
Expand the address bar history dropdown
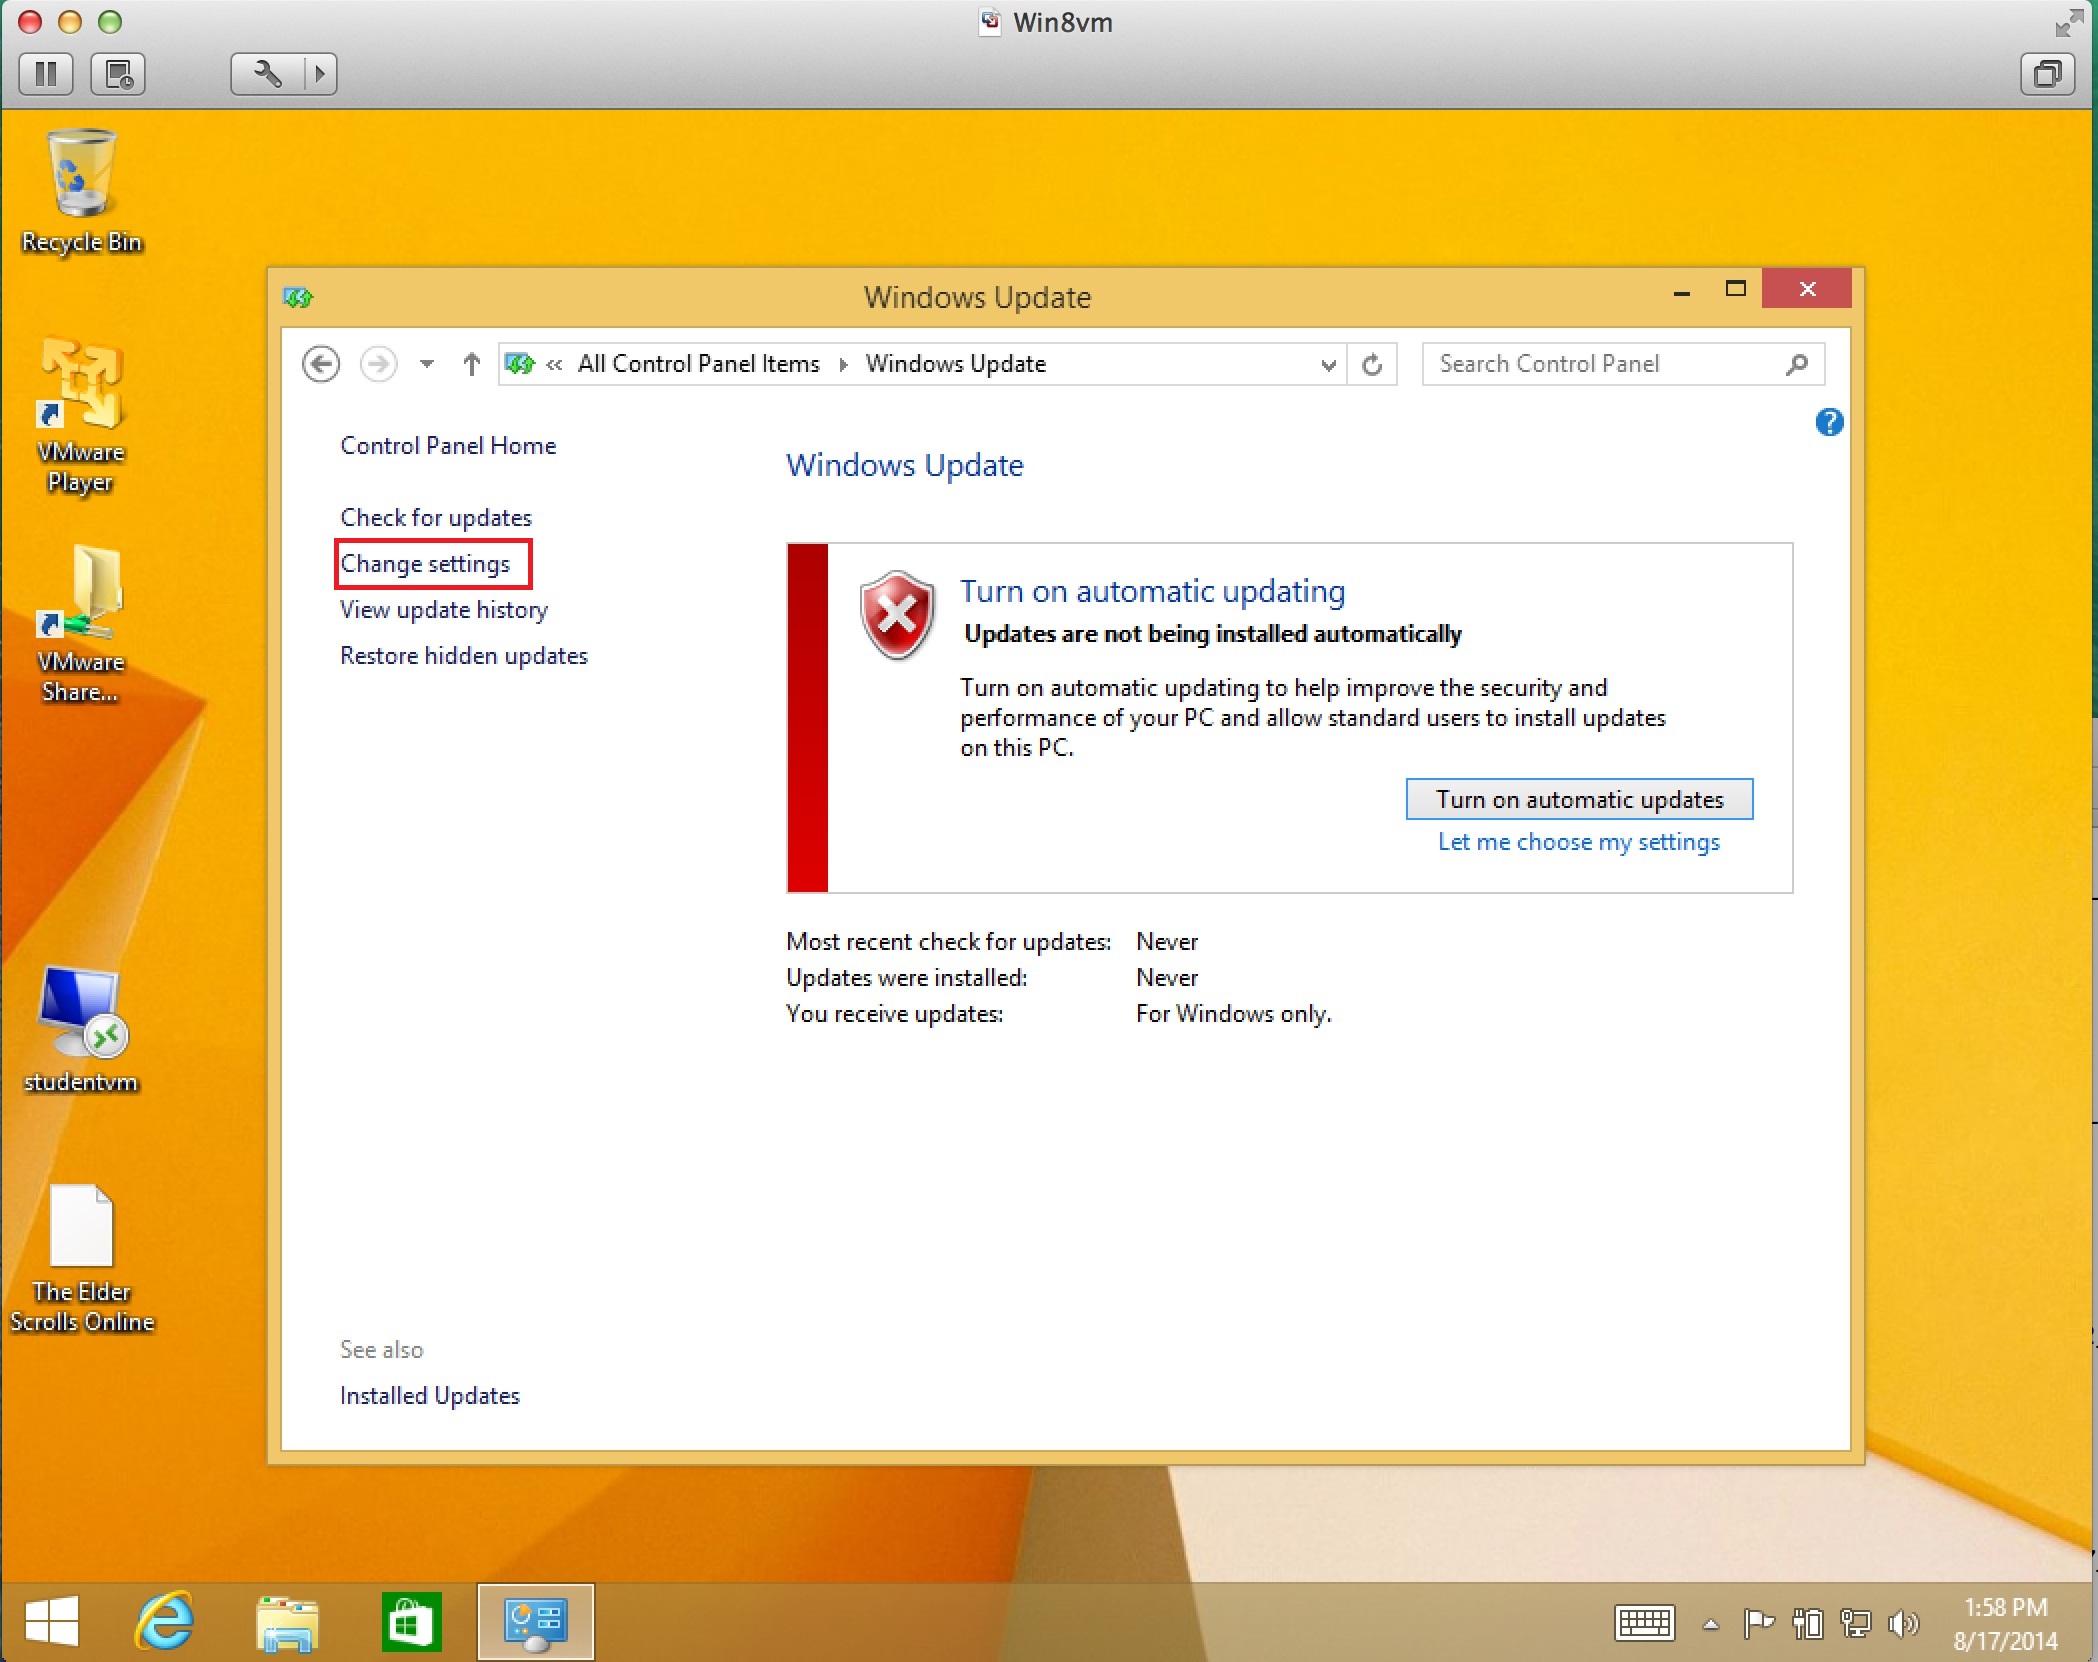(x=1328, y=365)
